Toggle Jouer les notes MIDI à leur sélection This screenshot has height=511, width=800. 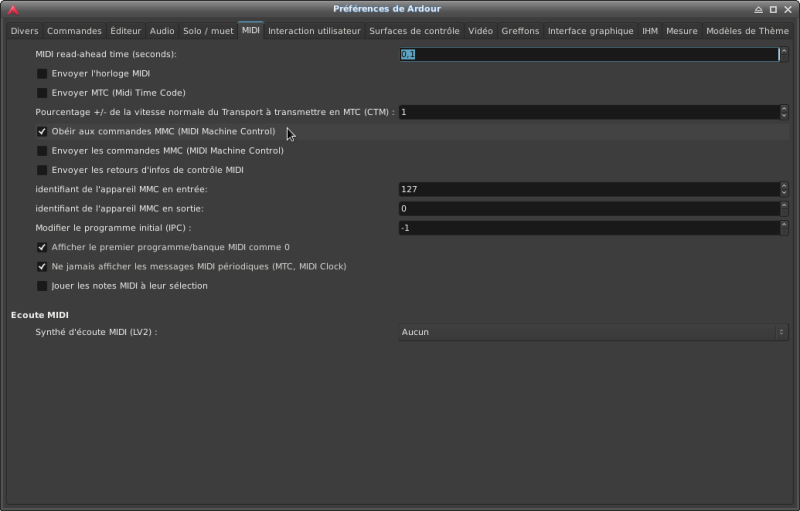[42, 286]
